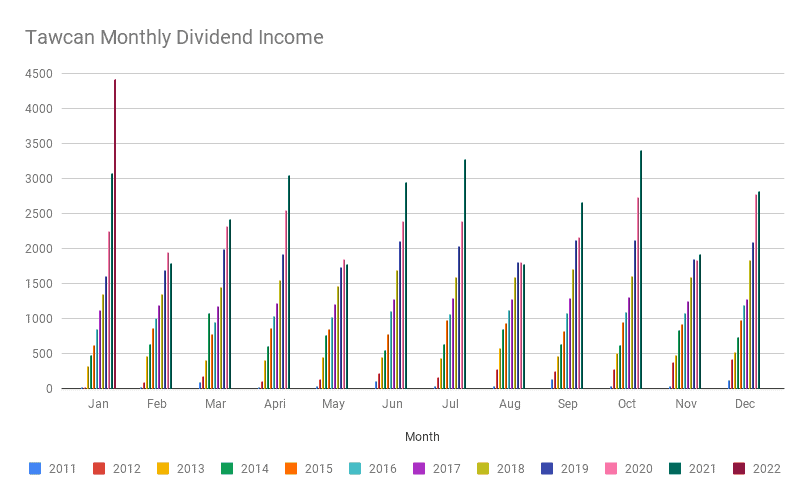
Task: Click the Jun x-axis label
Action: click(392, 404)
